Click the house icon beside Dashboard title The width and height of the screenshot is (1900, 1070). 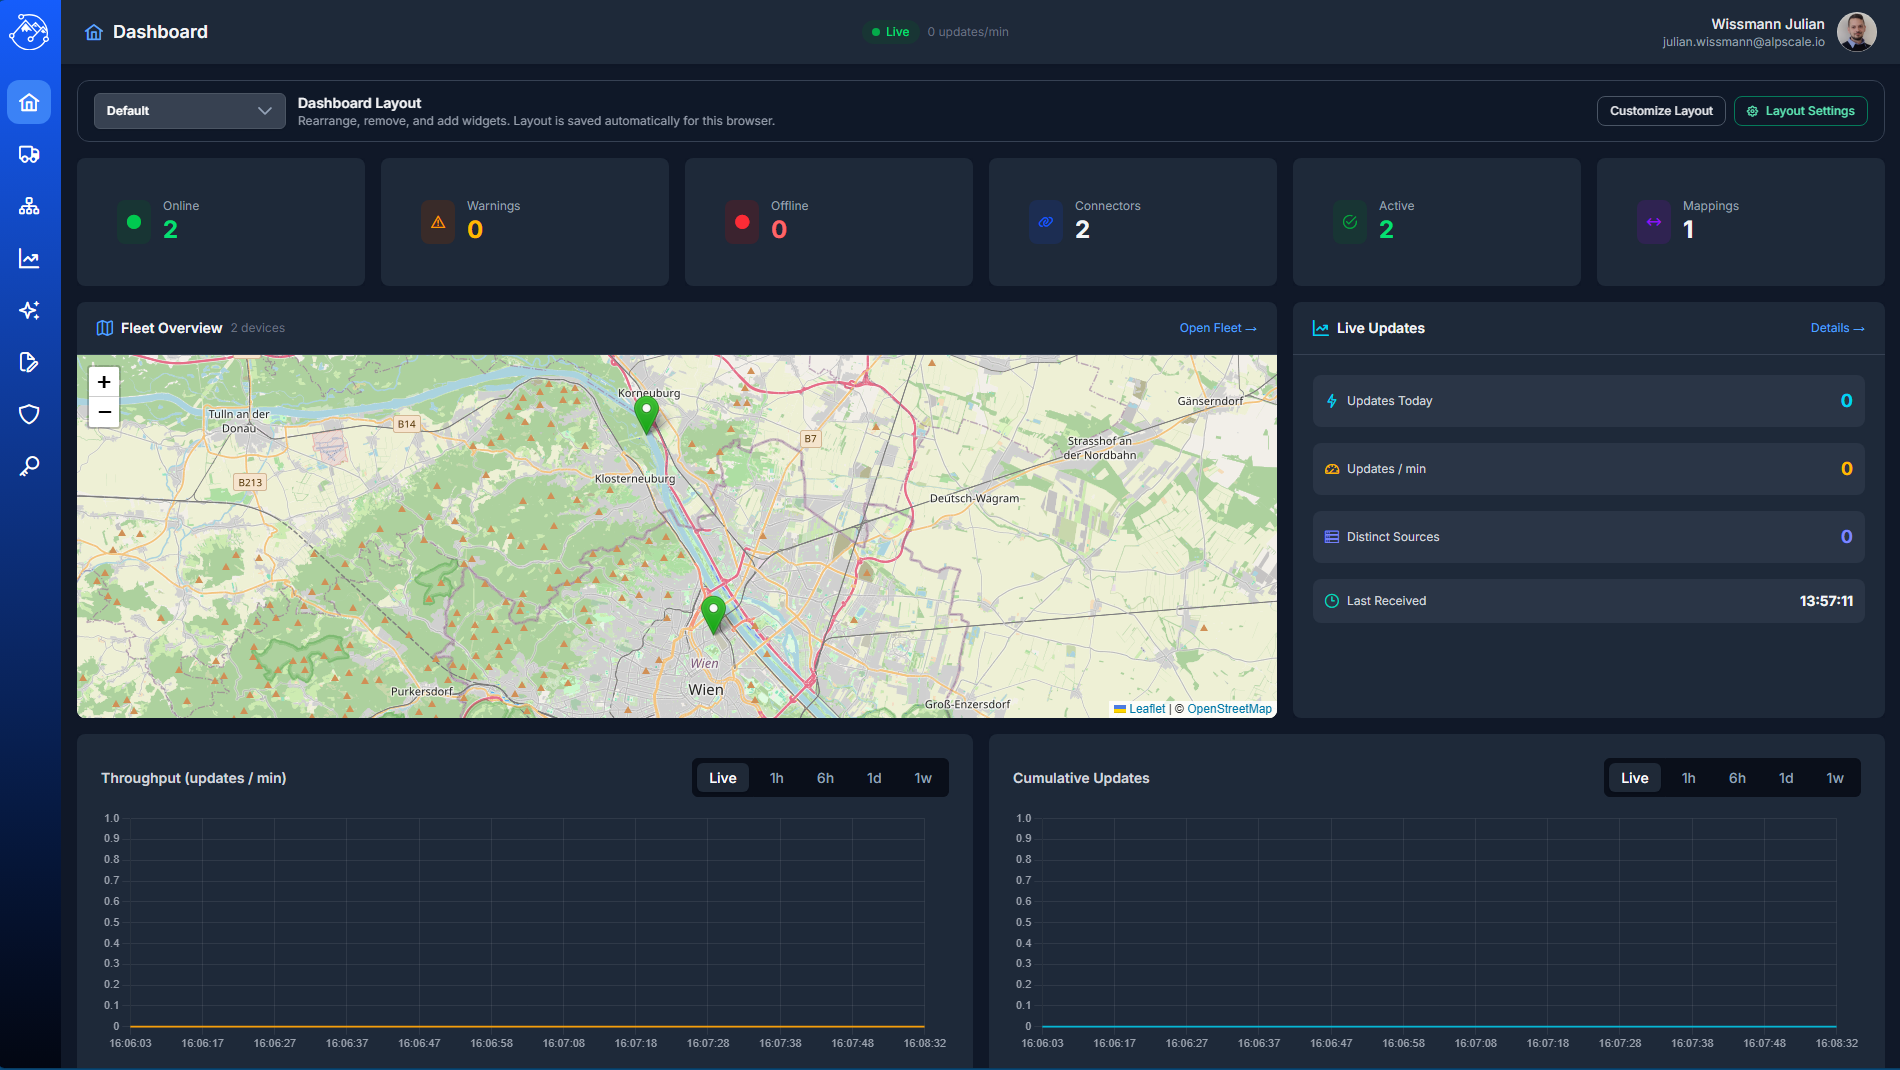point(94,32)
